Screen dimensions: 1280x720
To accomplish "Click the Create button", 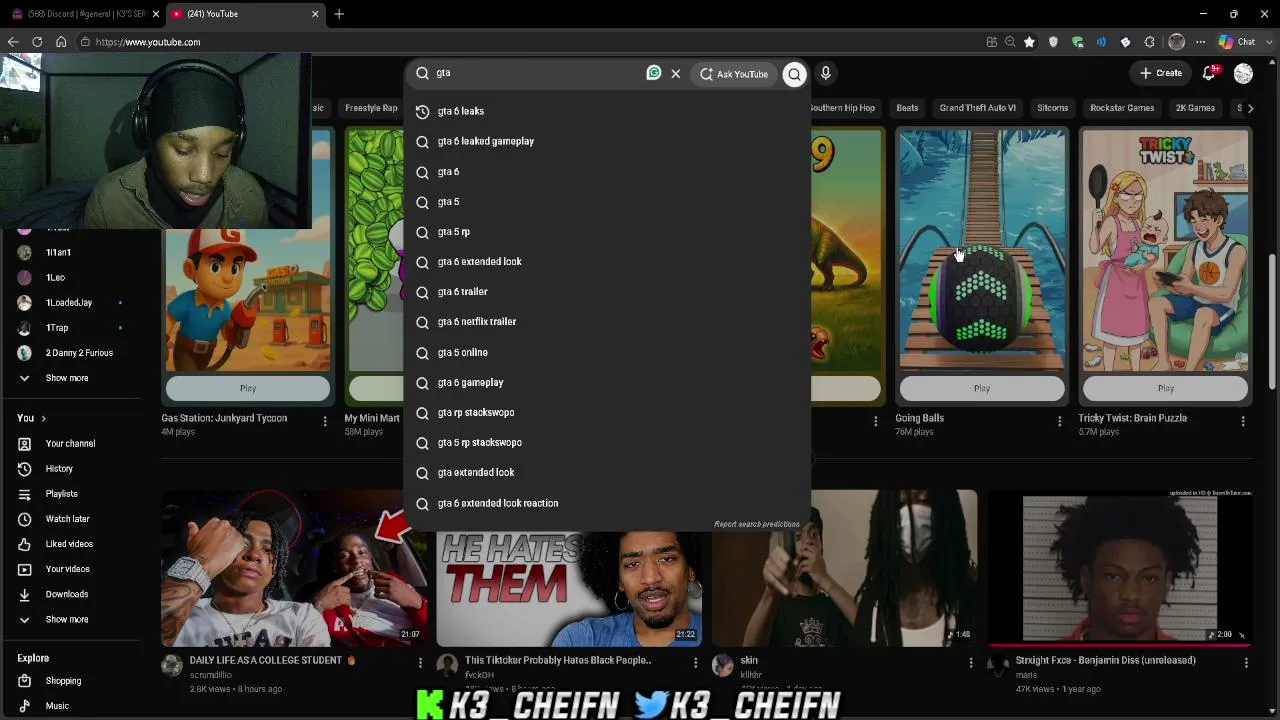I will tap(1161, 73).
